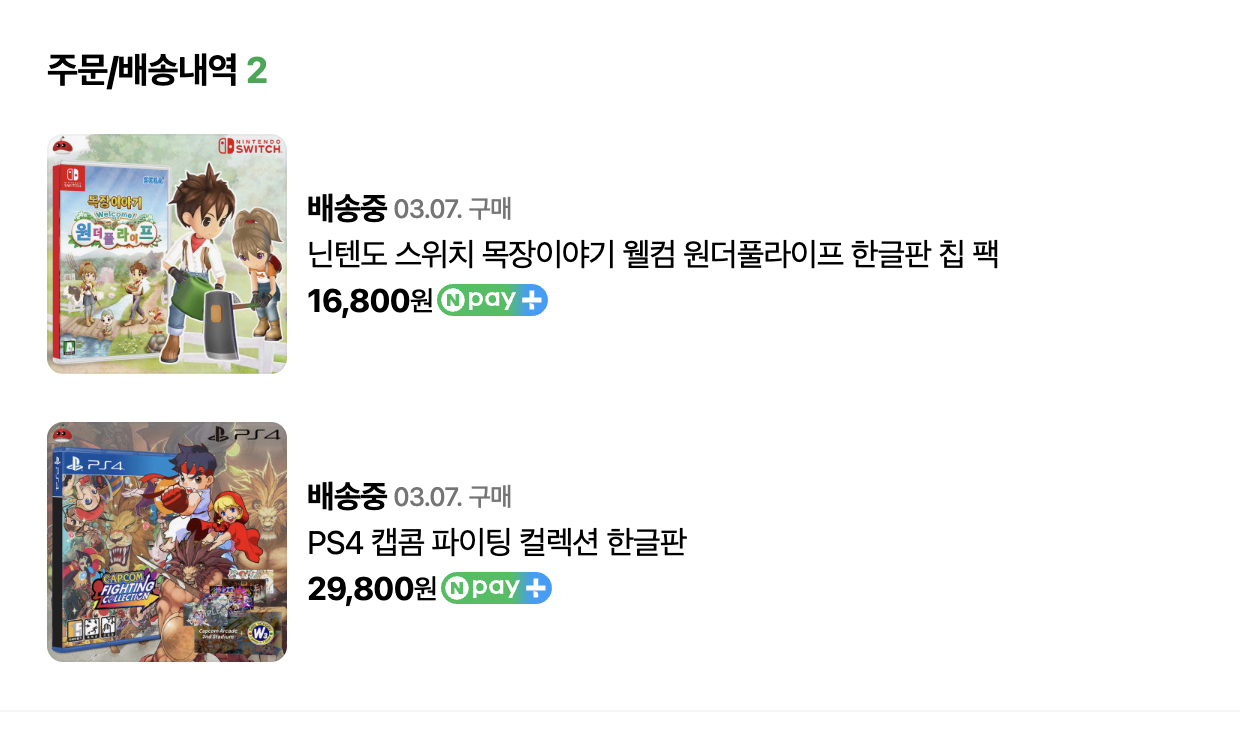Open the 닌텐도 스위치 목장이야기 웰컴 원더풀라이프 title
This screenshot has height=744, width=1240.
(x=653, y=254)
